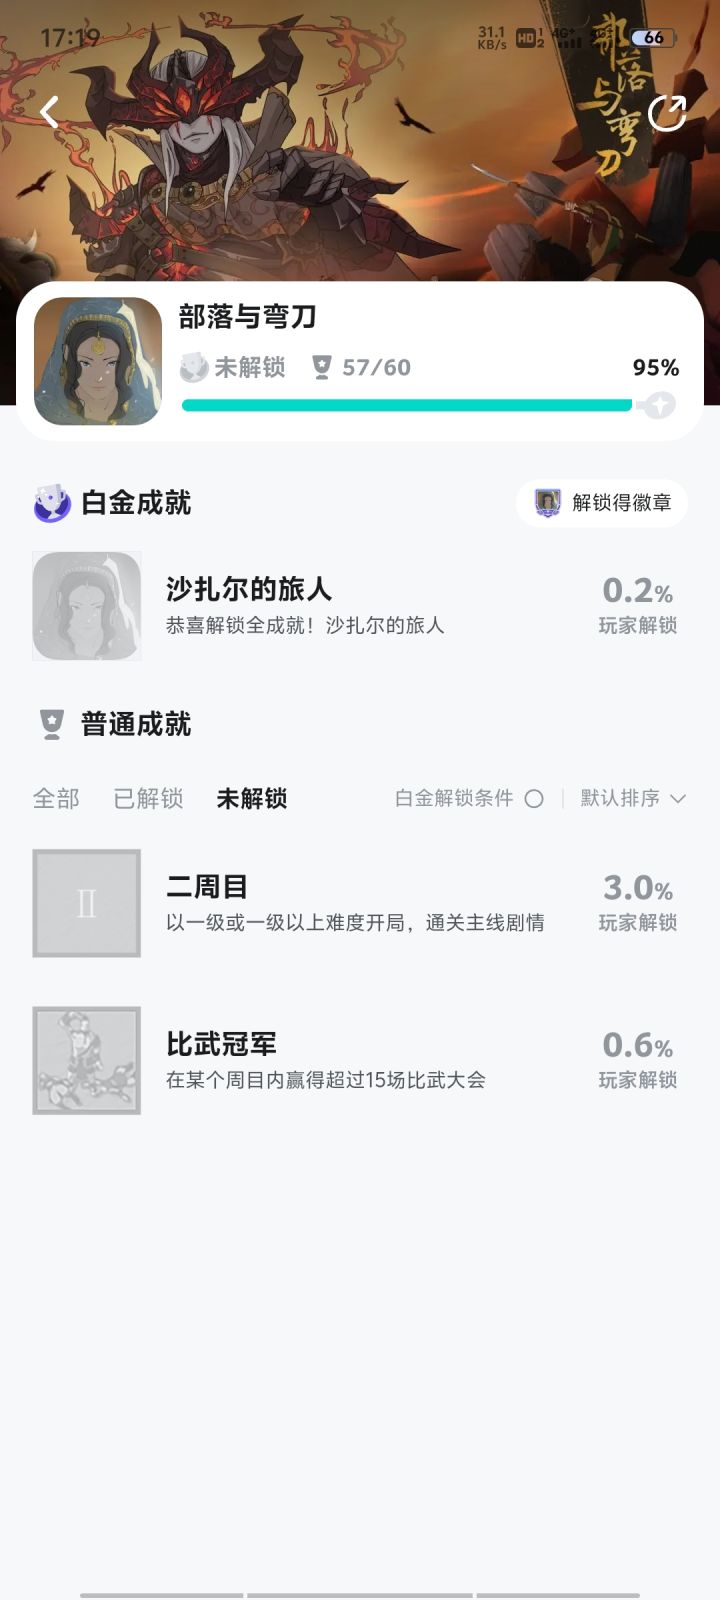Open the 沙扎尔的旅人 platinum achievement icon
This screenshot has height=1600, width=720.
pos(87,606)
